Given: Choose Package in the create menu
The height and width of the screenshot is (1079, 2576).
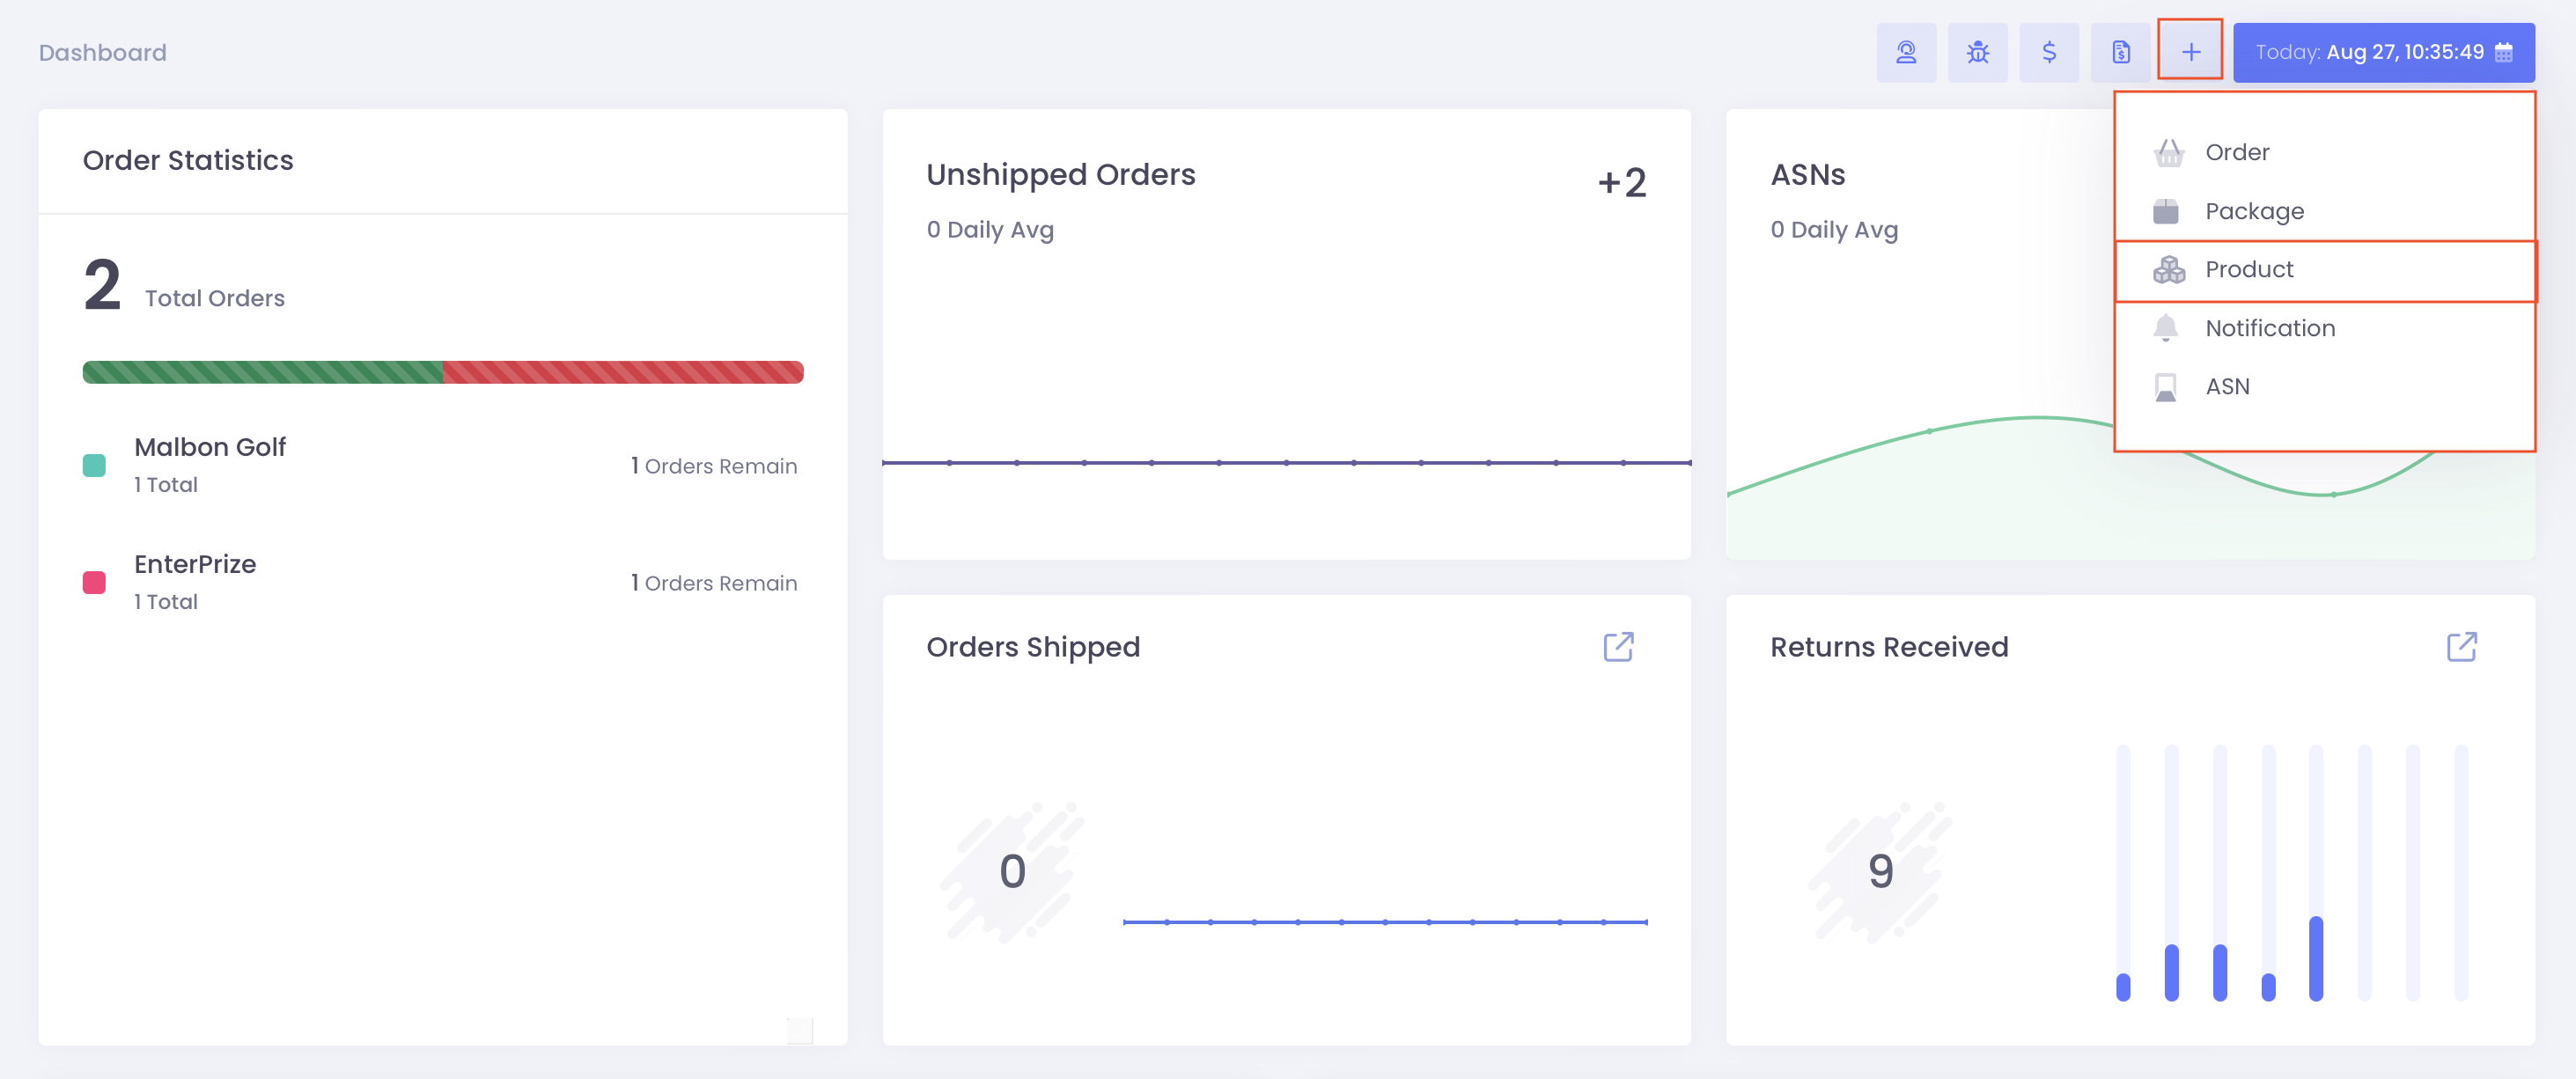Looking at the screenshot, I should coord(2254,211).
